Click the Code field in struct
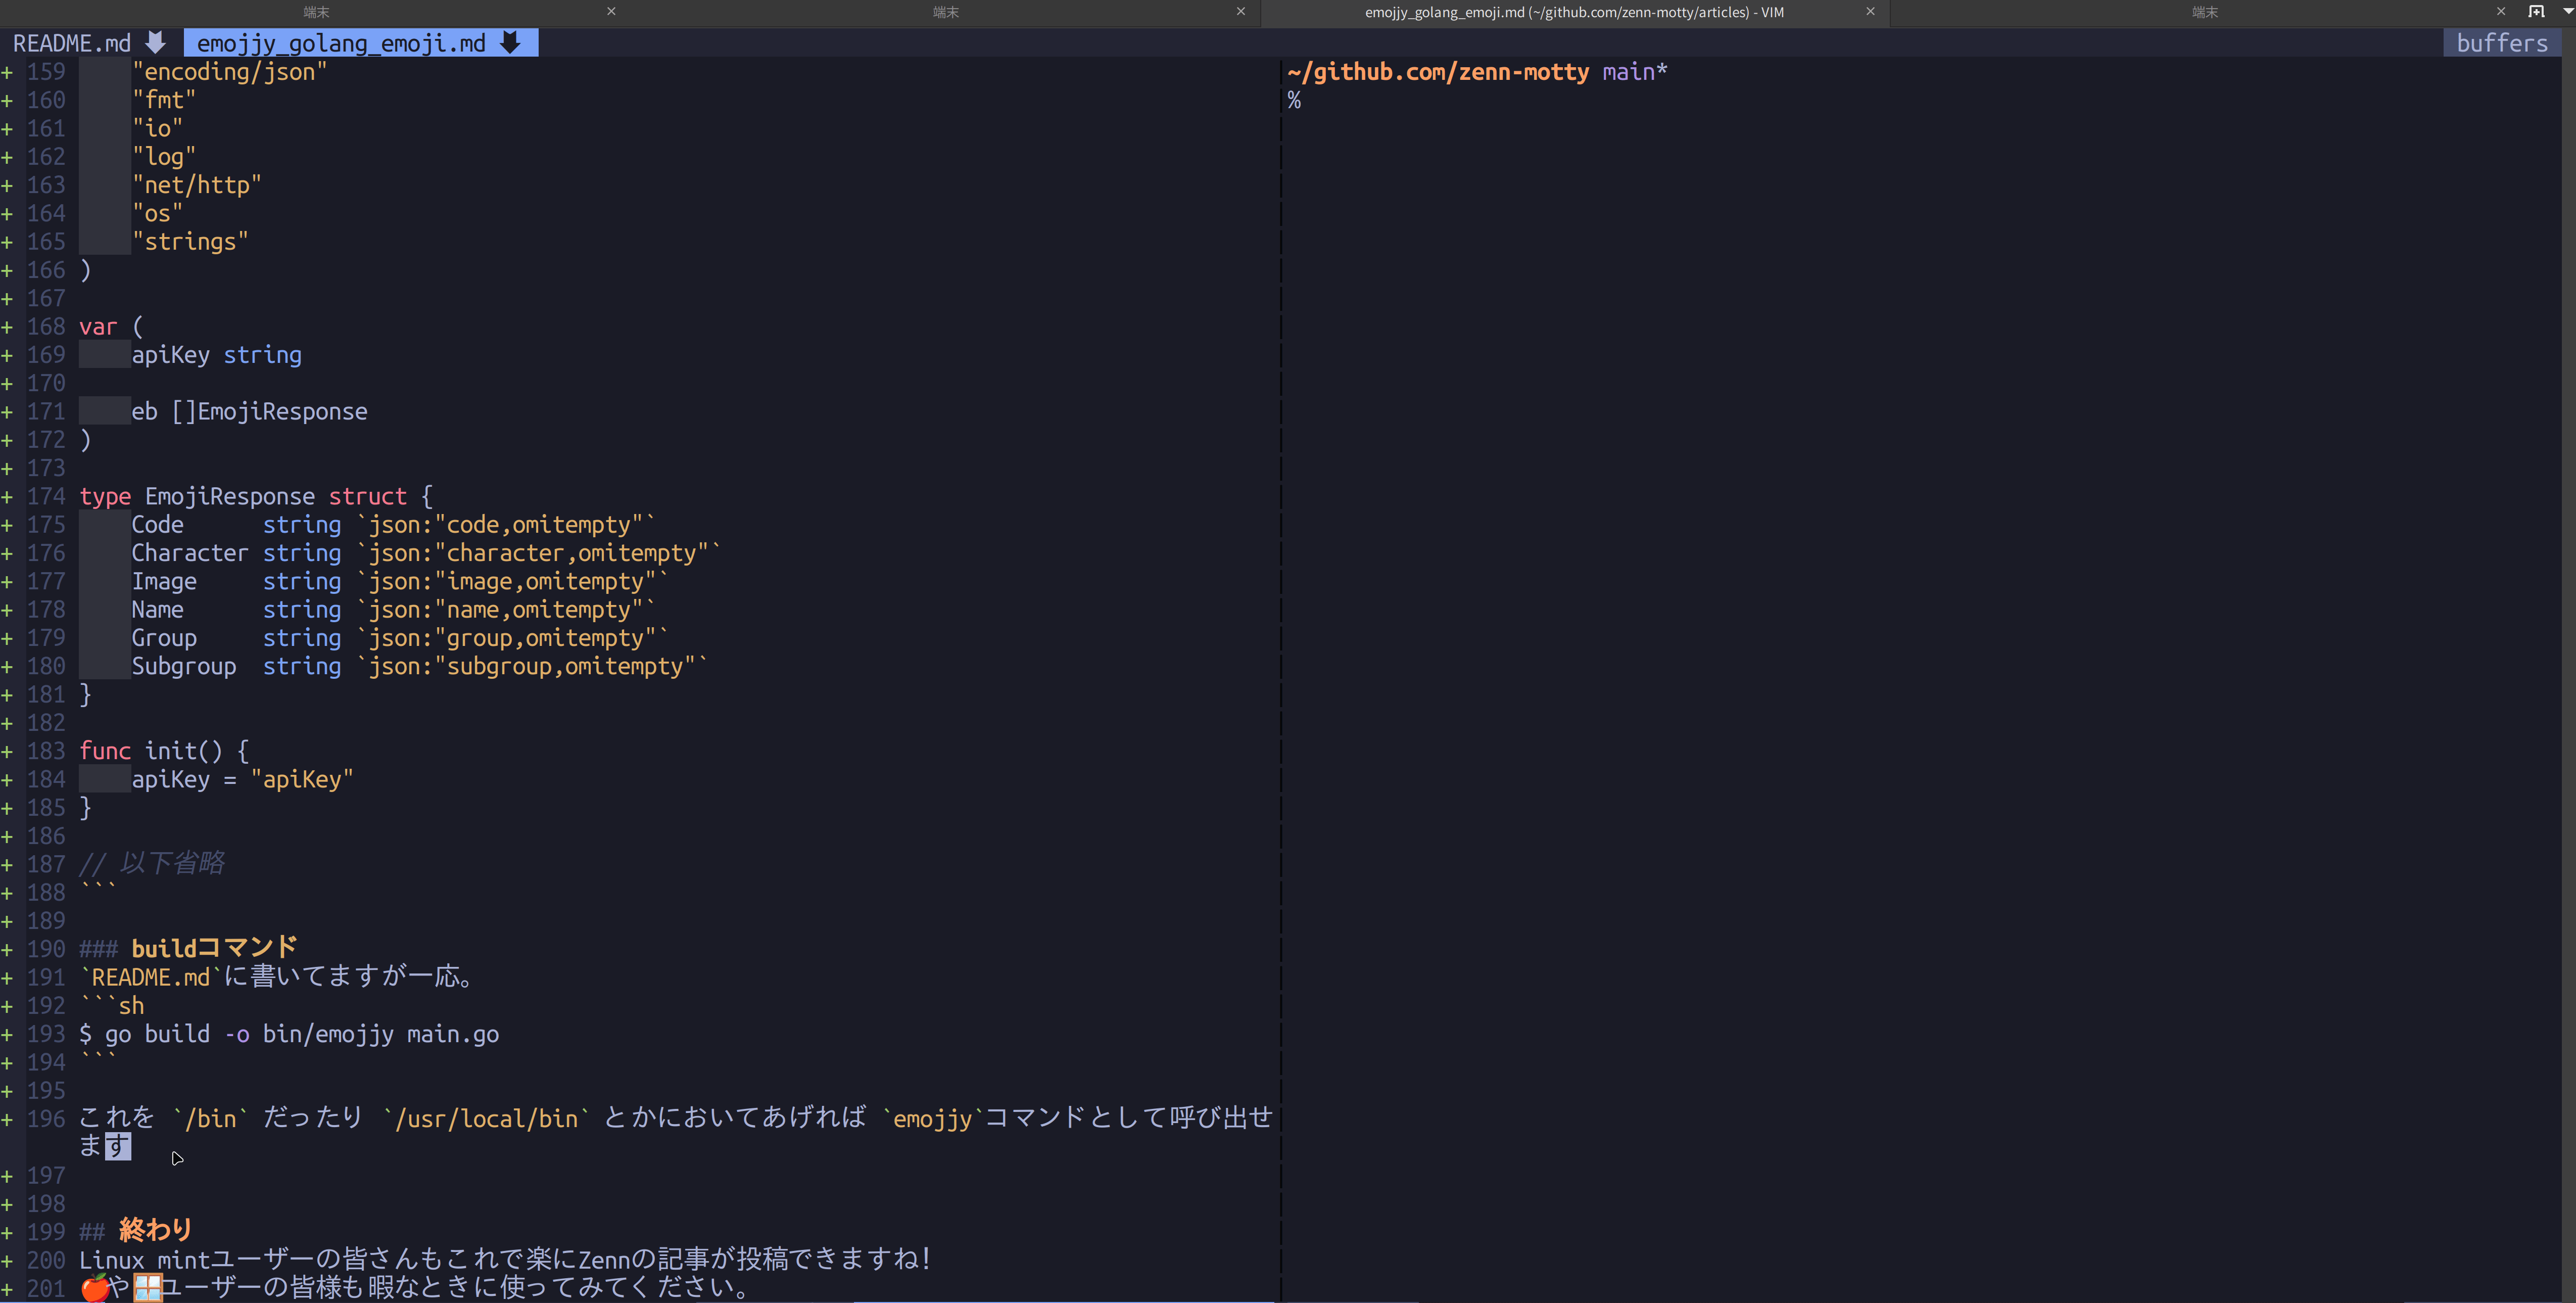Screen dimensions: 2576x1303 pos(158,525)
